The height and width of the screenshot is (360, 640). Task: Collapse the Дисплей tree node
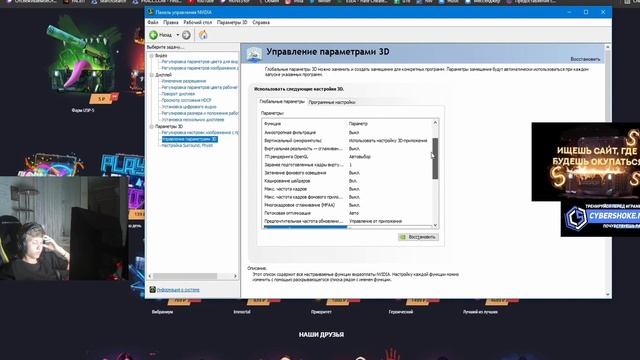point(151,75)
